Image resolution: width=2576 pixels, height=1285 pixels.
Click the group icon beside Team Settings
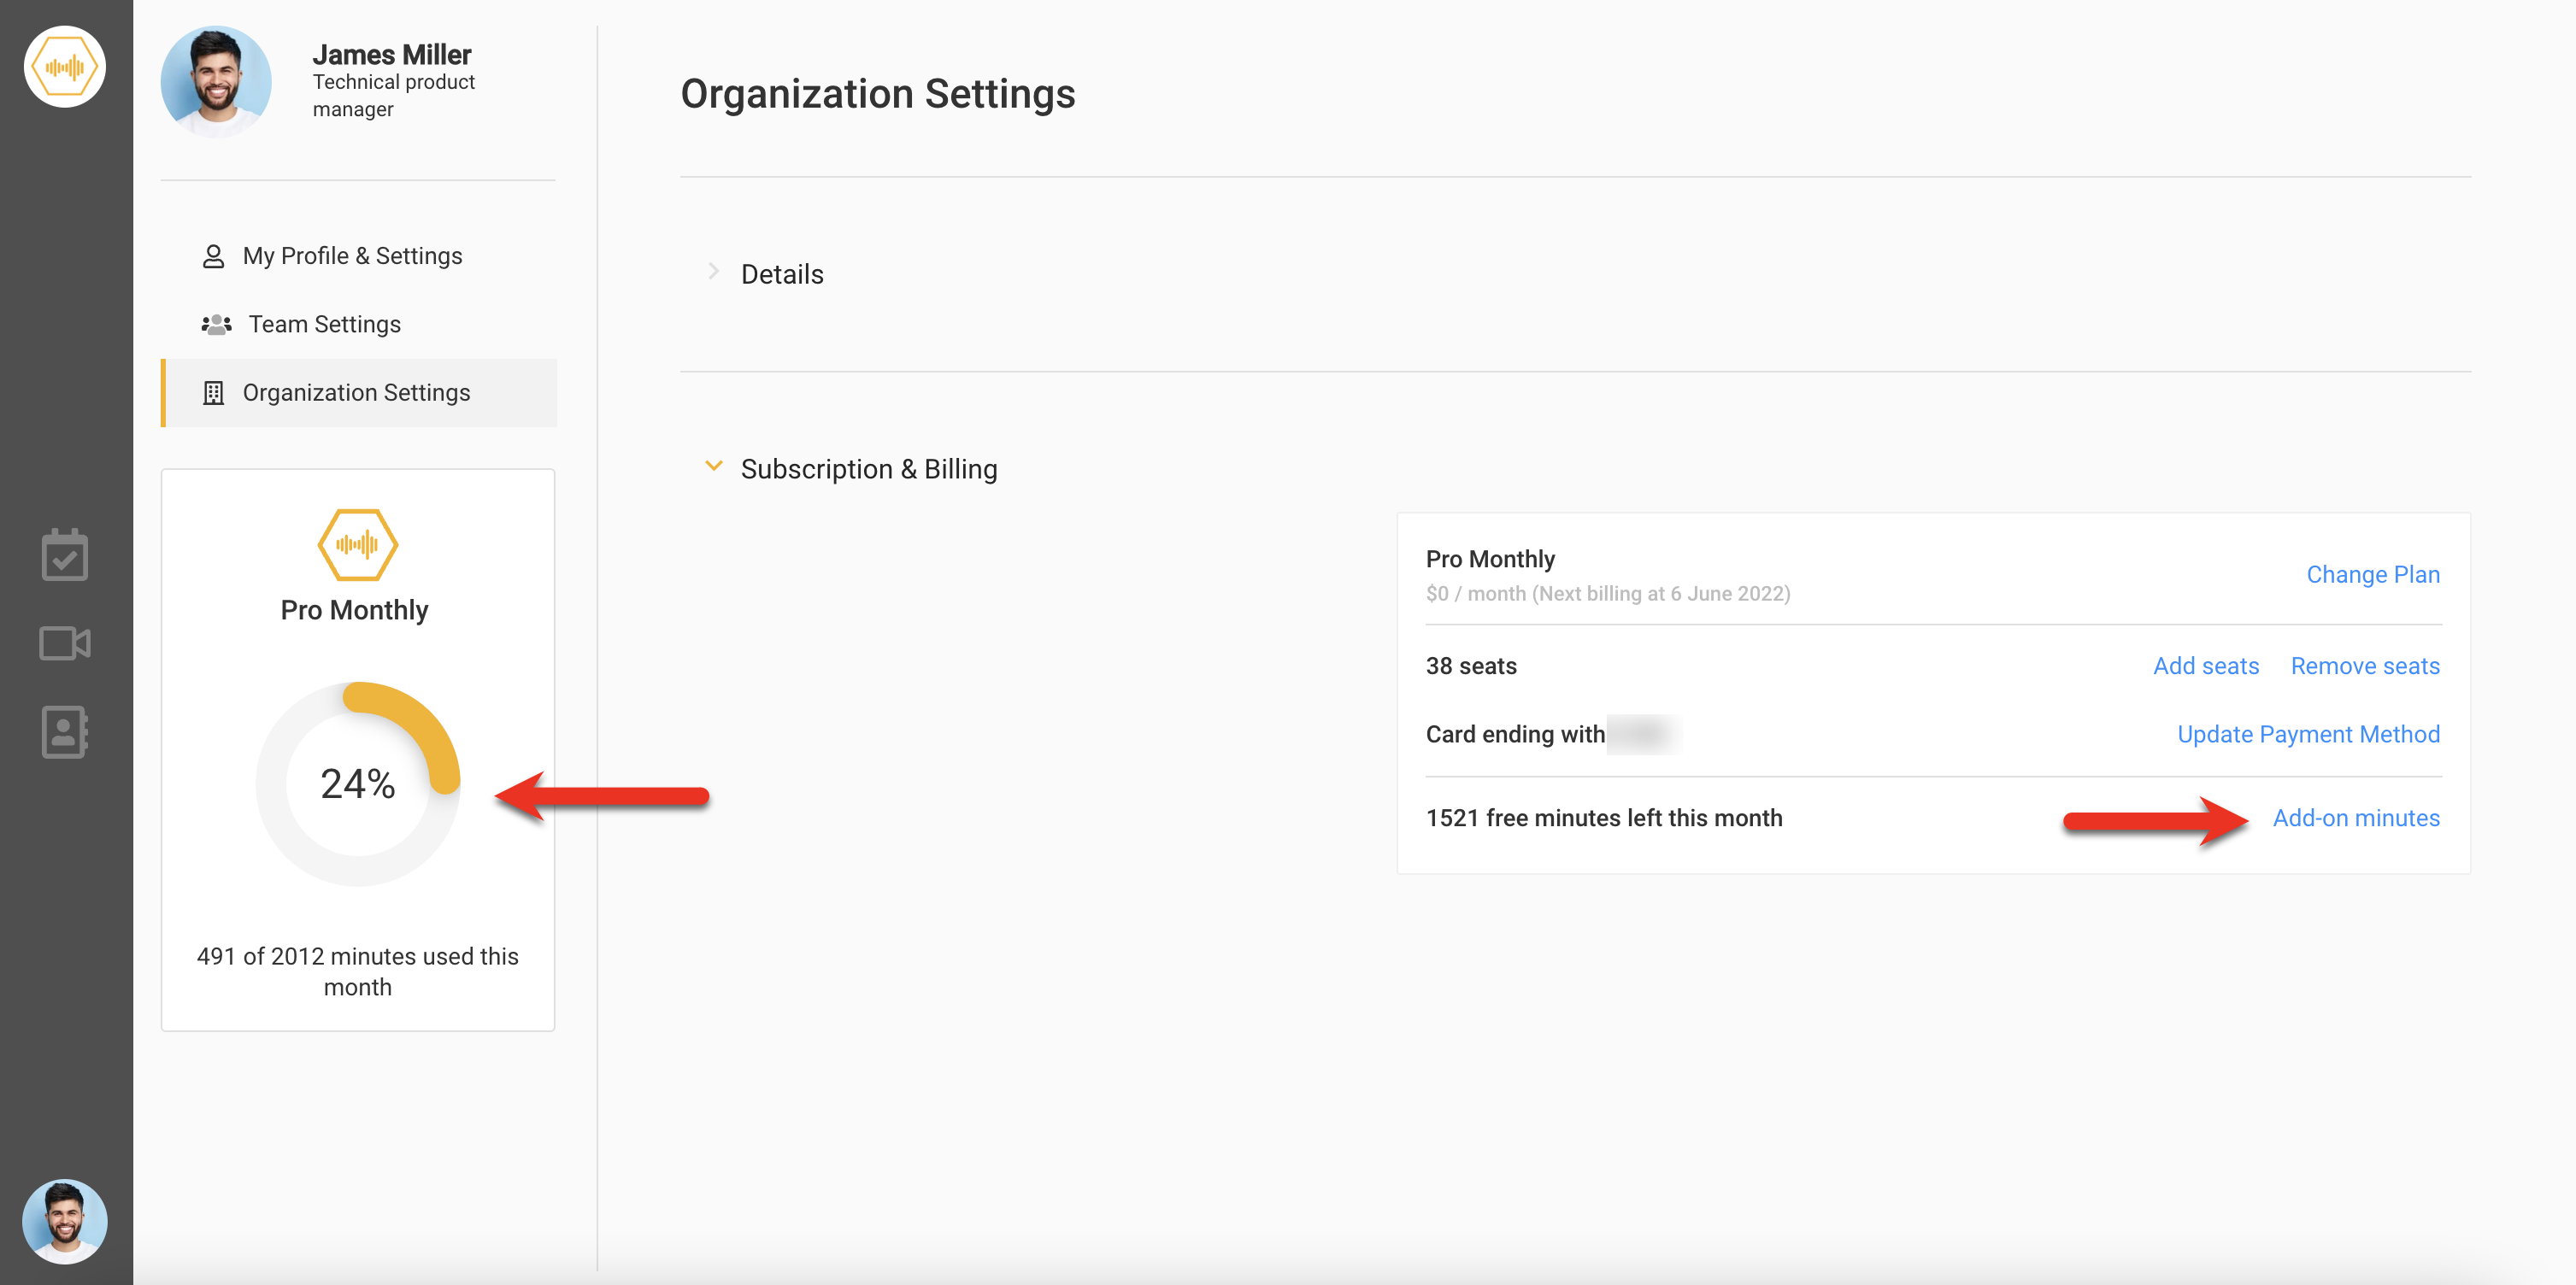coord(216,325)
